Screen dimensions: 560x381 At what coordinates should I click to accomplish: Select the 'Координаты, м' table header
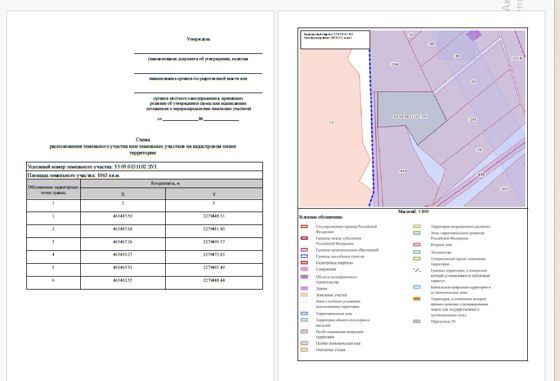coord(171,184)
